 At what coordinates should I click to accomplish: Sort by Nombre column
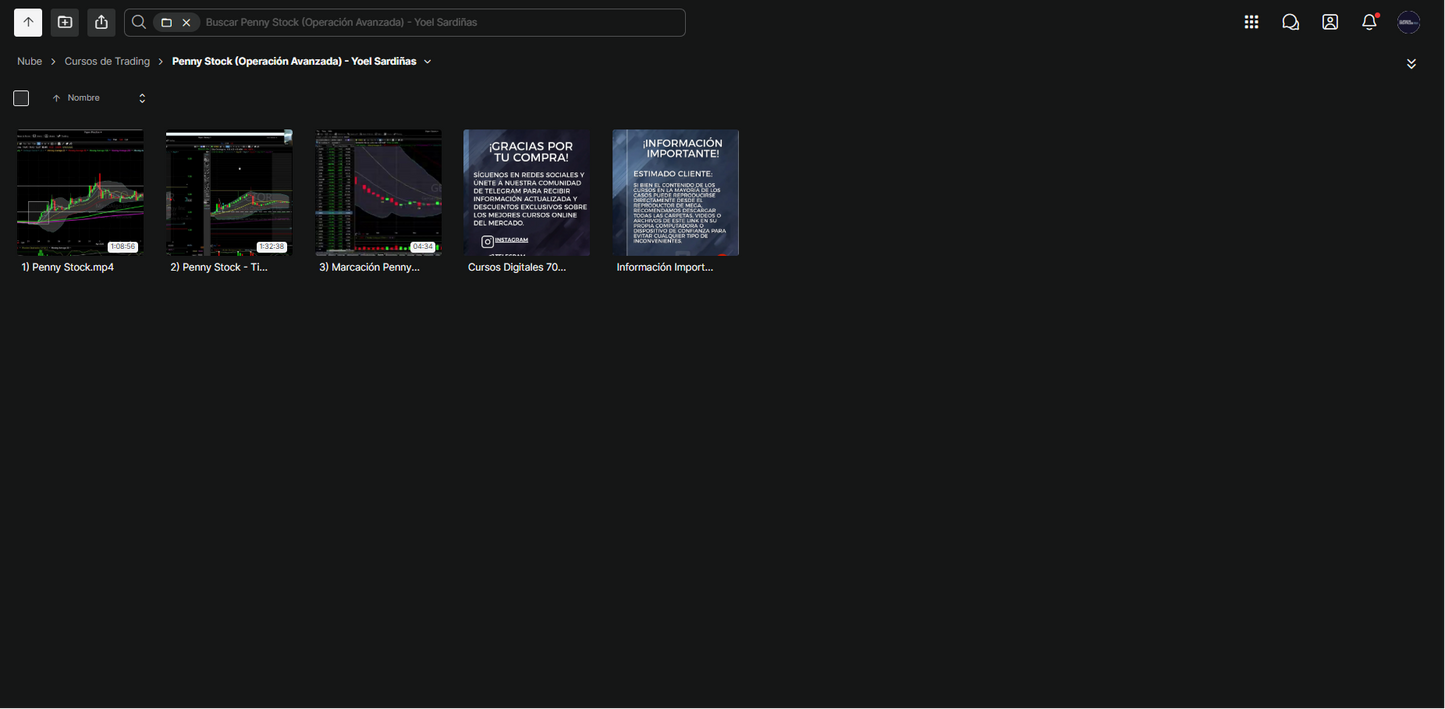click(84, 98)
